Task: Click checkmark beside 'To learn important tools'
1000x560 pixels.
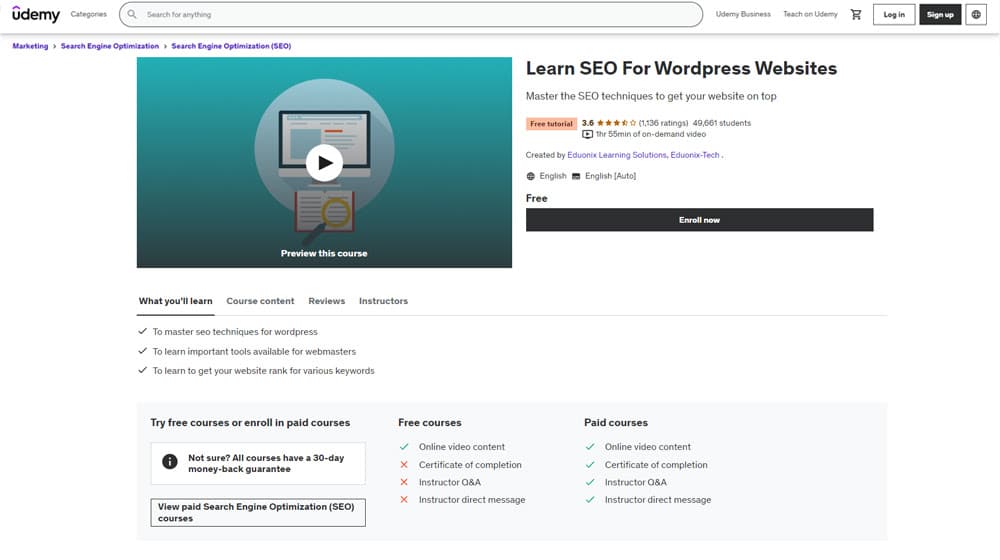Action: [x=143, y=351]
